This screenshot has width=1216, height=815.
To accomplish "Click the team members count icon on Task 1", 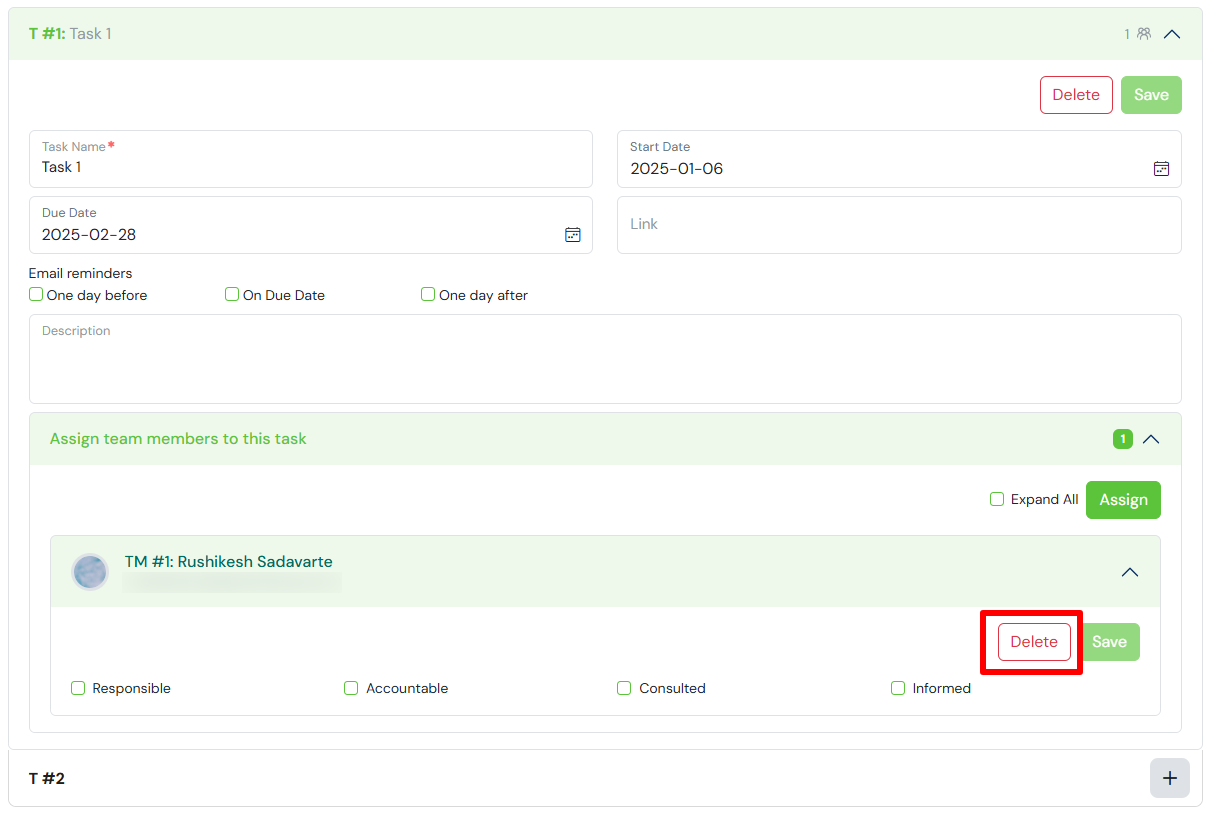I will (1143, 34).
